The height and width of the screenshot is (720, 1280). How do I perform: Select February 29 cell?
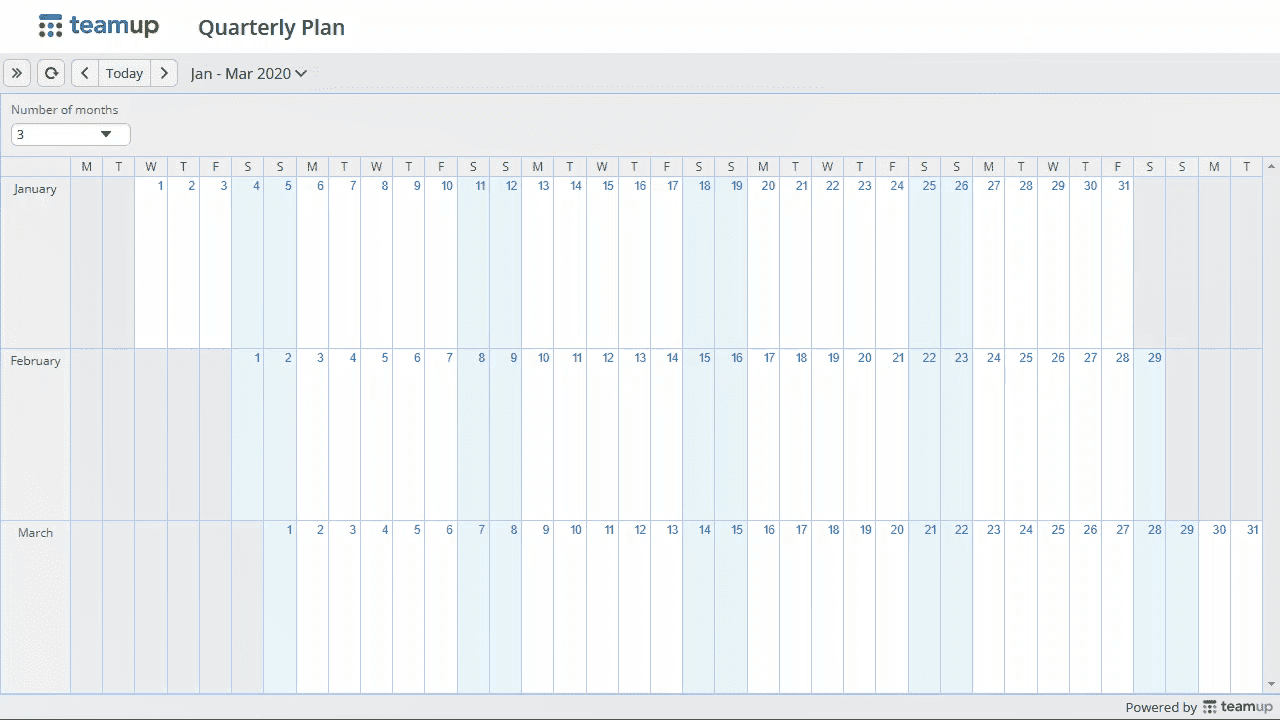(1150, 434)
